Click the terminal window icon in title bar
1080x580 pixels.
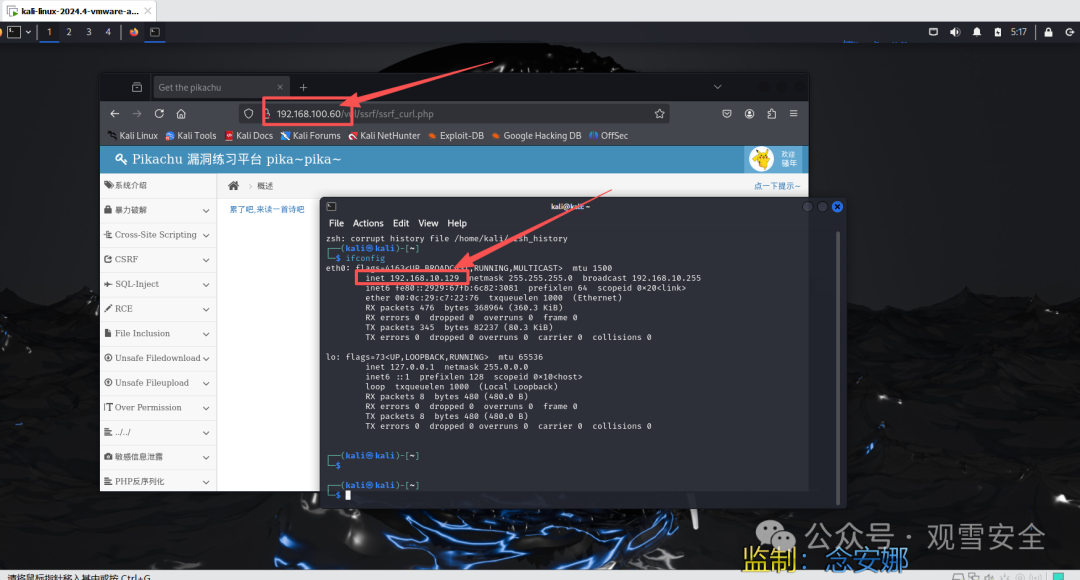(331, 207)
